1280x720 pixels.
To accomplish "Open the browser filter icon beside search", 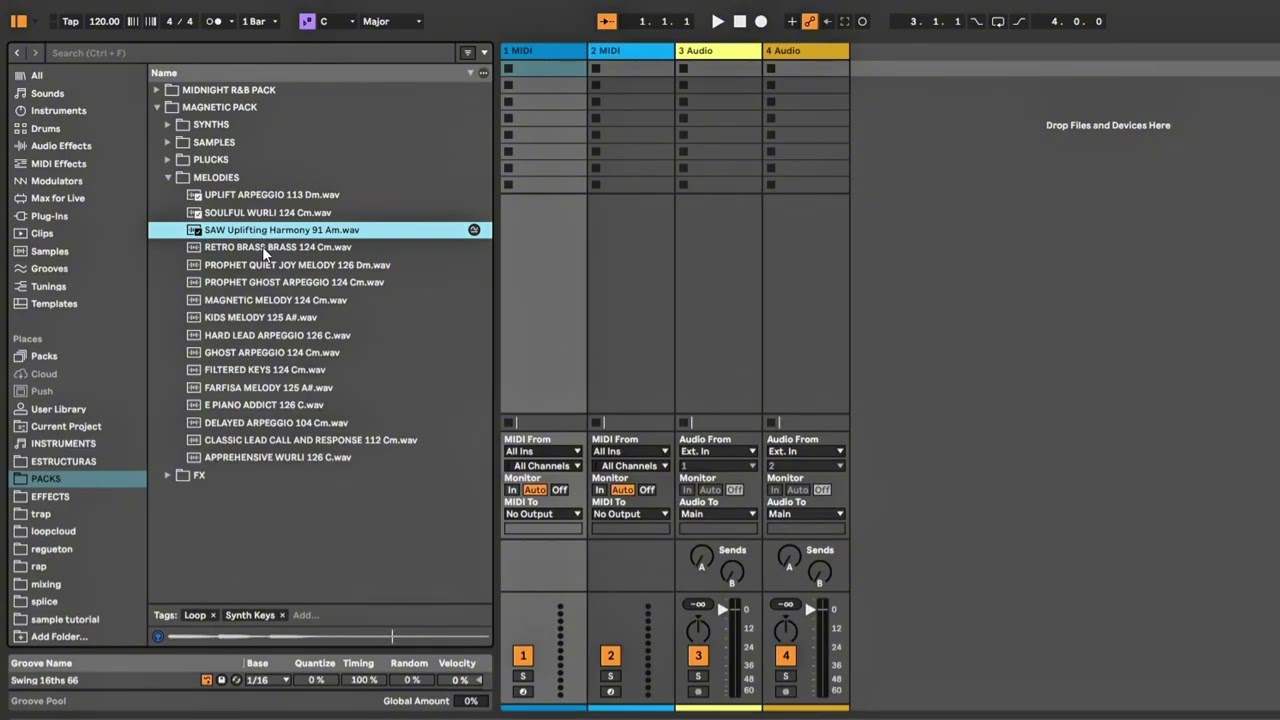I will coord(467,53).
